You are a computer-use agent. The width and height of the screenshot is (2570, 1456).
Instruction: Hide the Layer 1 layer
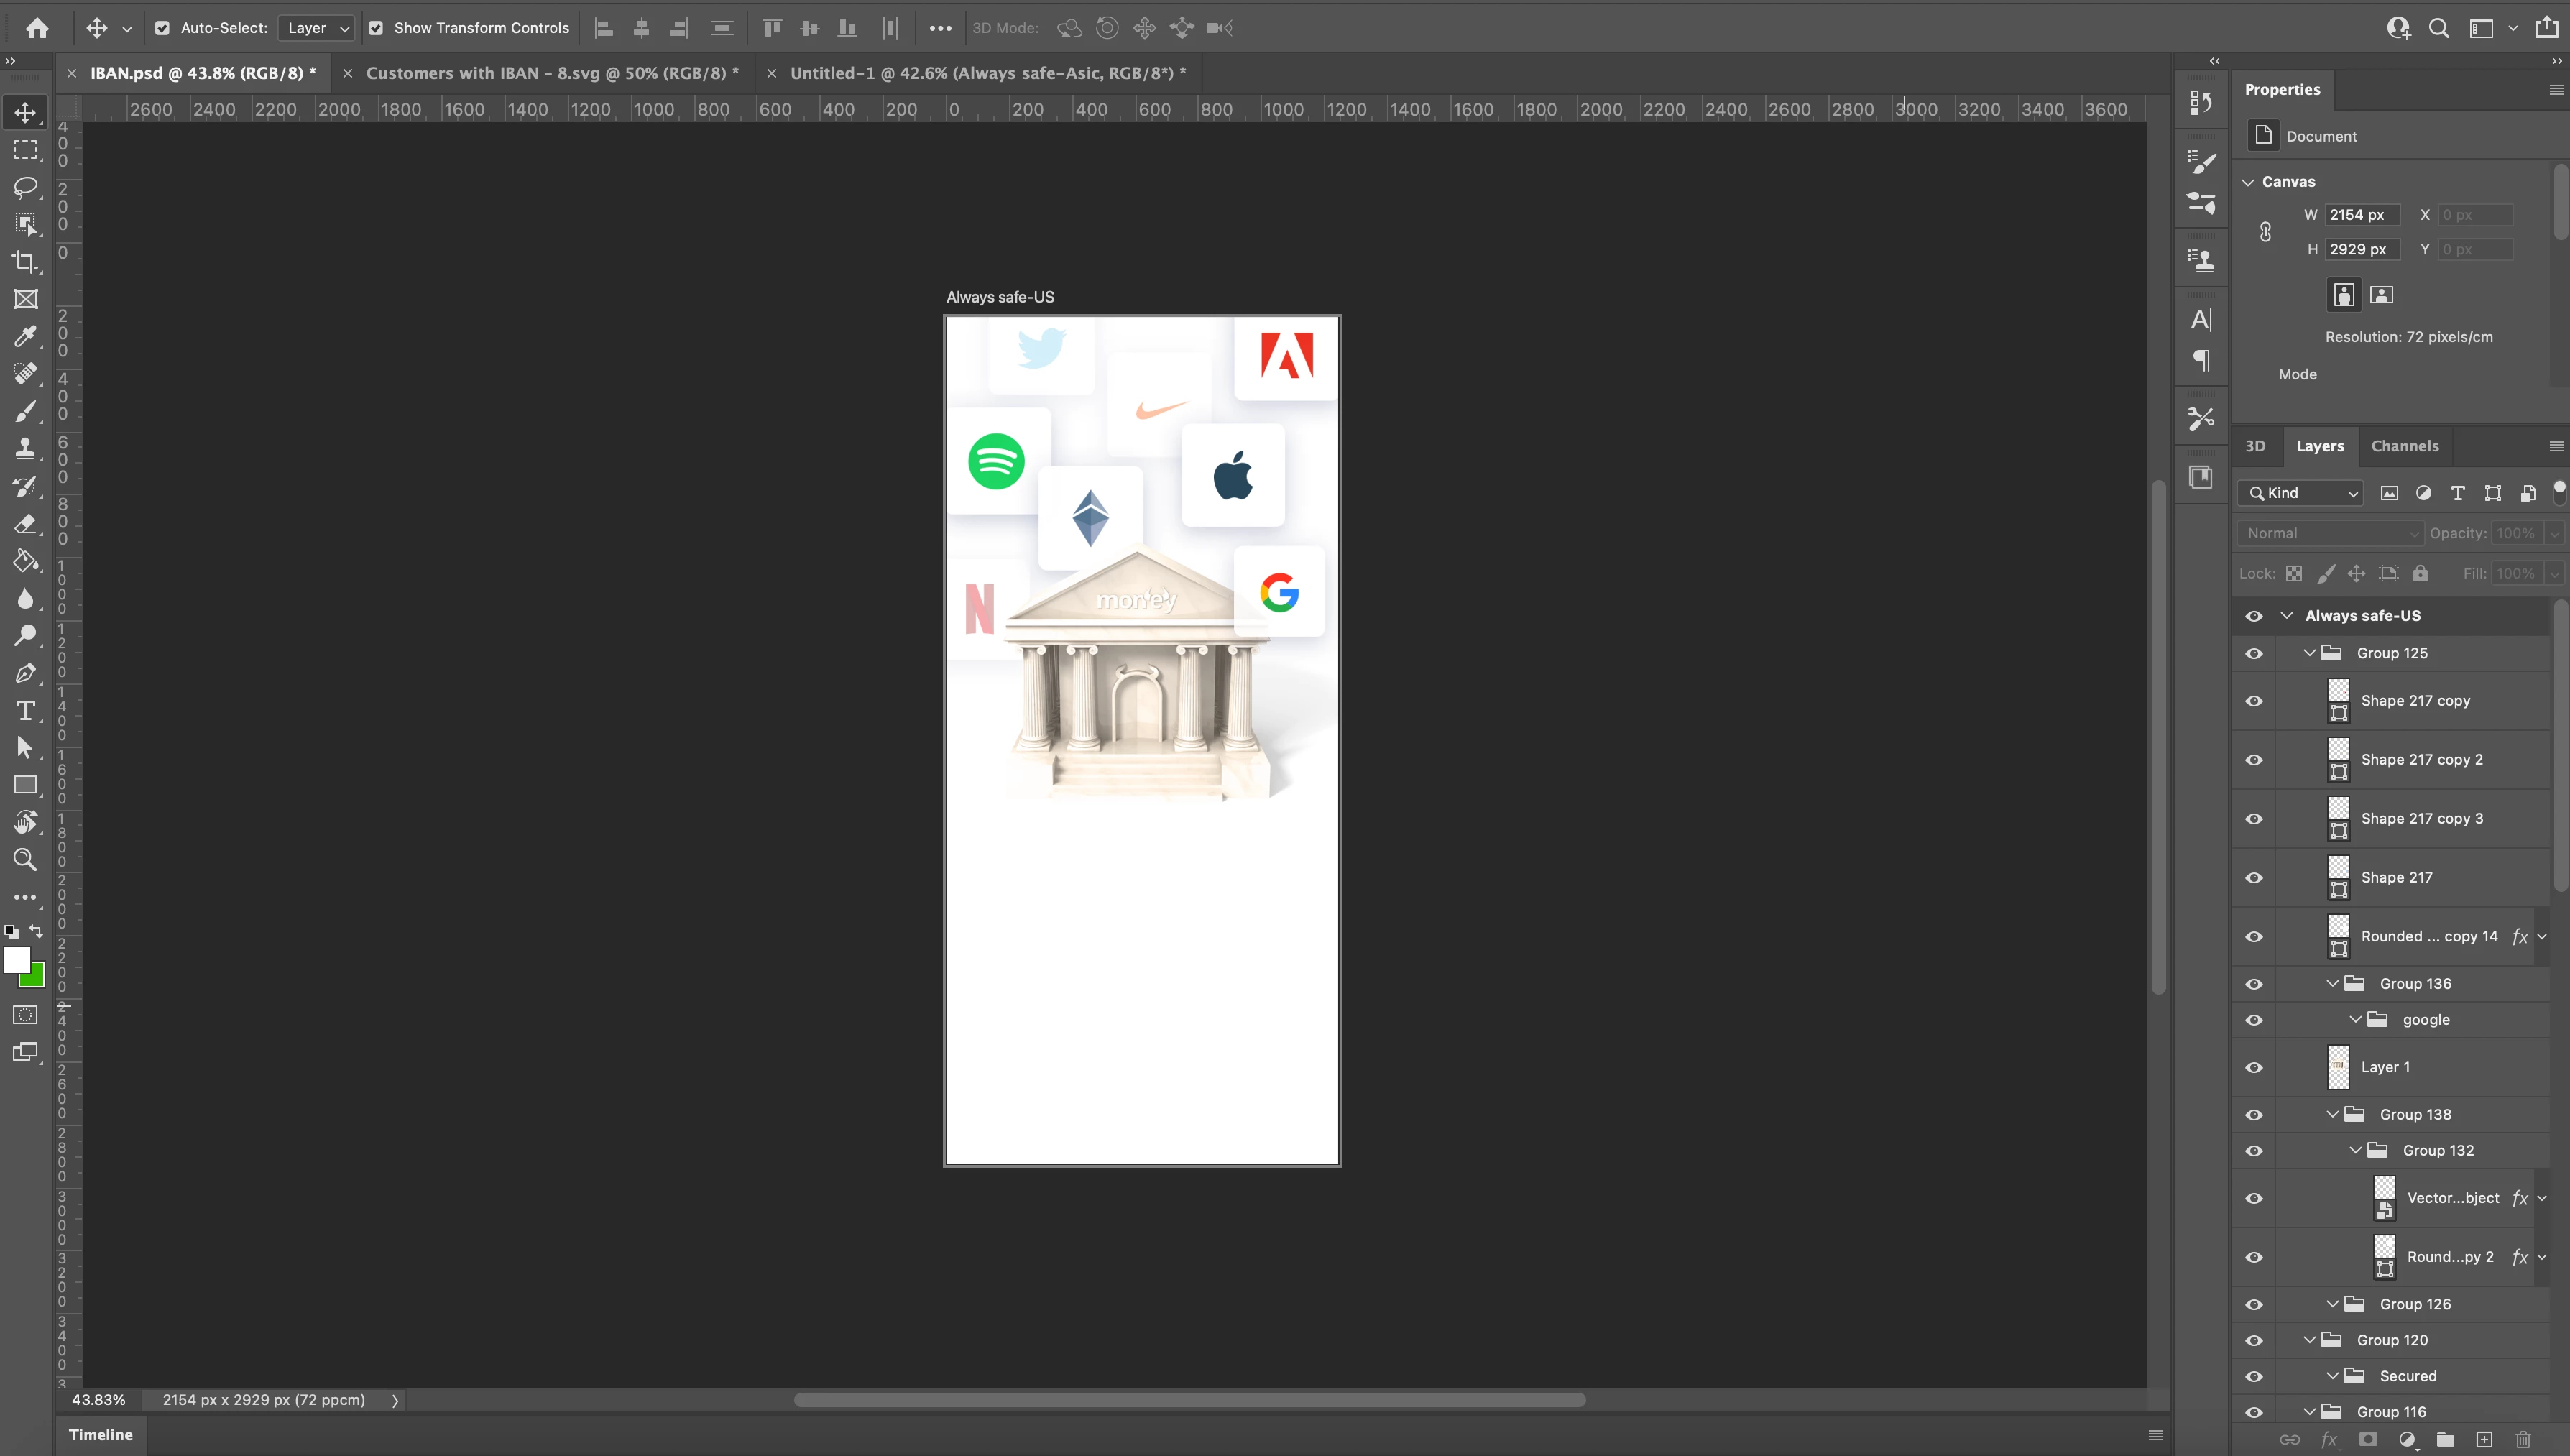[x=2254, y=1068]
